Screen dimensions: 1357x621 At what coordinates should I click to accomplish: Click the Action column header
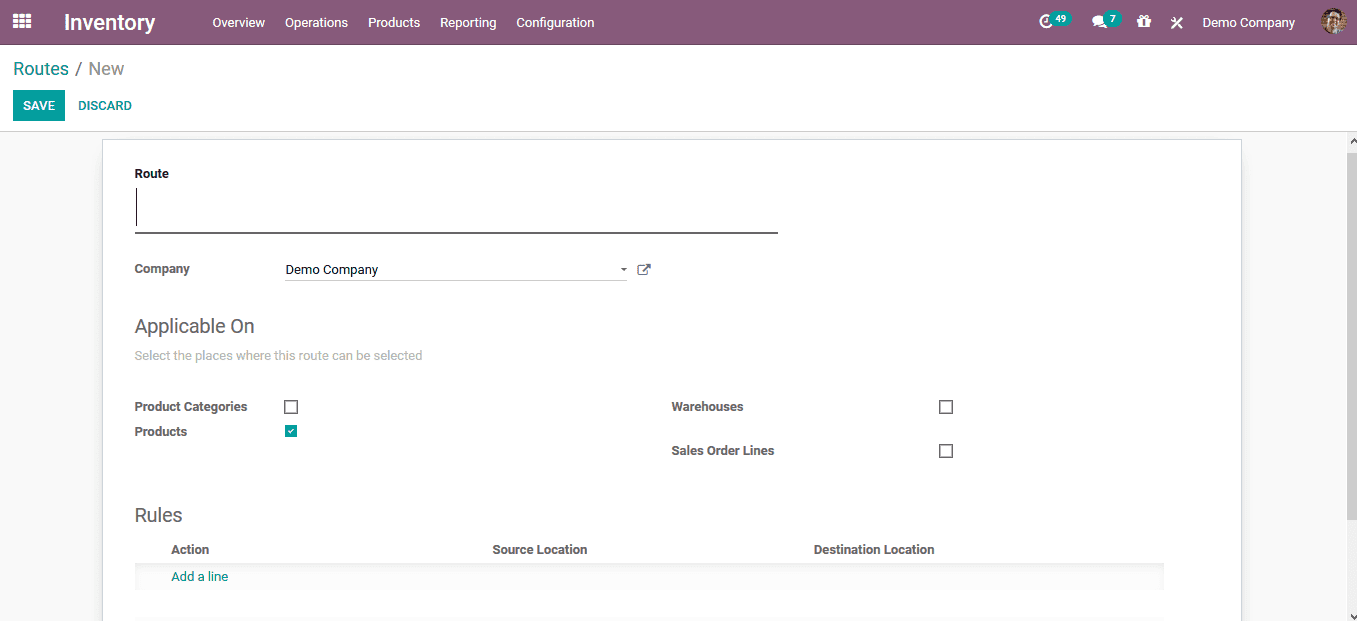[x=190, y=550]
